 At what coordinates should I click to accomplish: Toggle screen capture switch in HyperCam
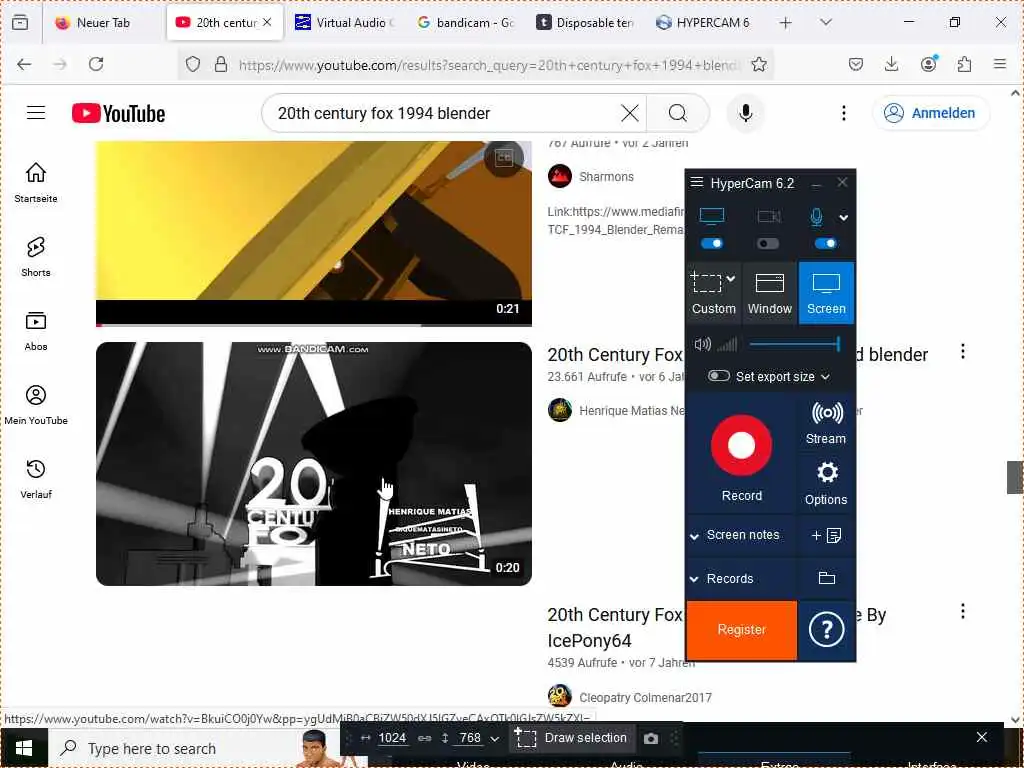point(711,244)
